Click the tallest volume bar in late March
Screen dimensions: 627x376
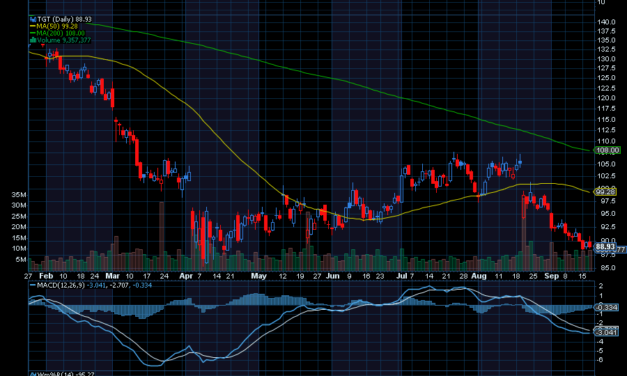coord(162,236)
